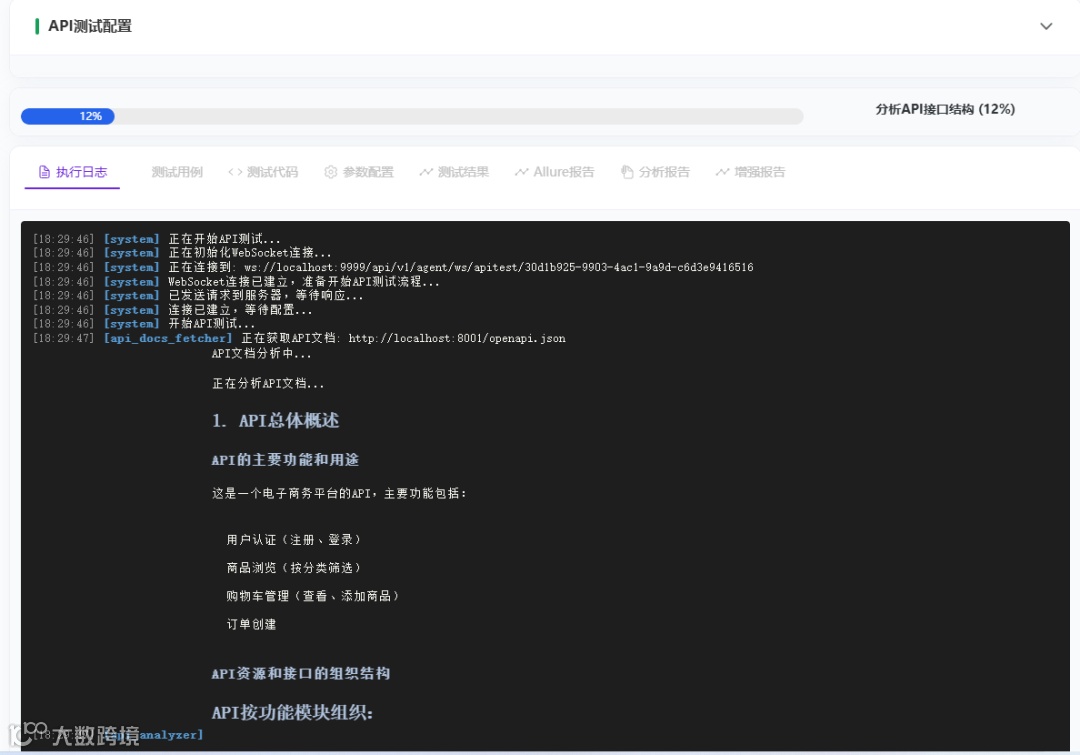
Task: Click the chart icon beside 测试结果
Action: 426,172
